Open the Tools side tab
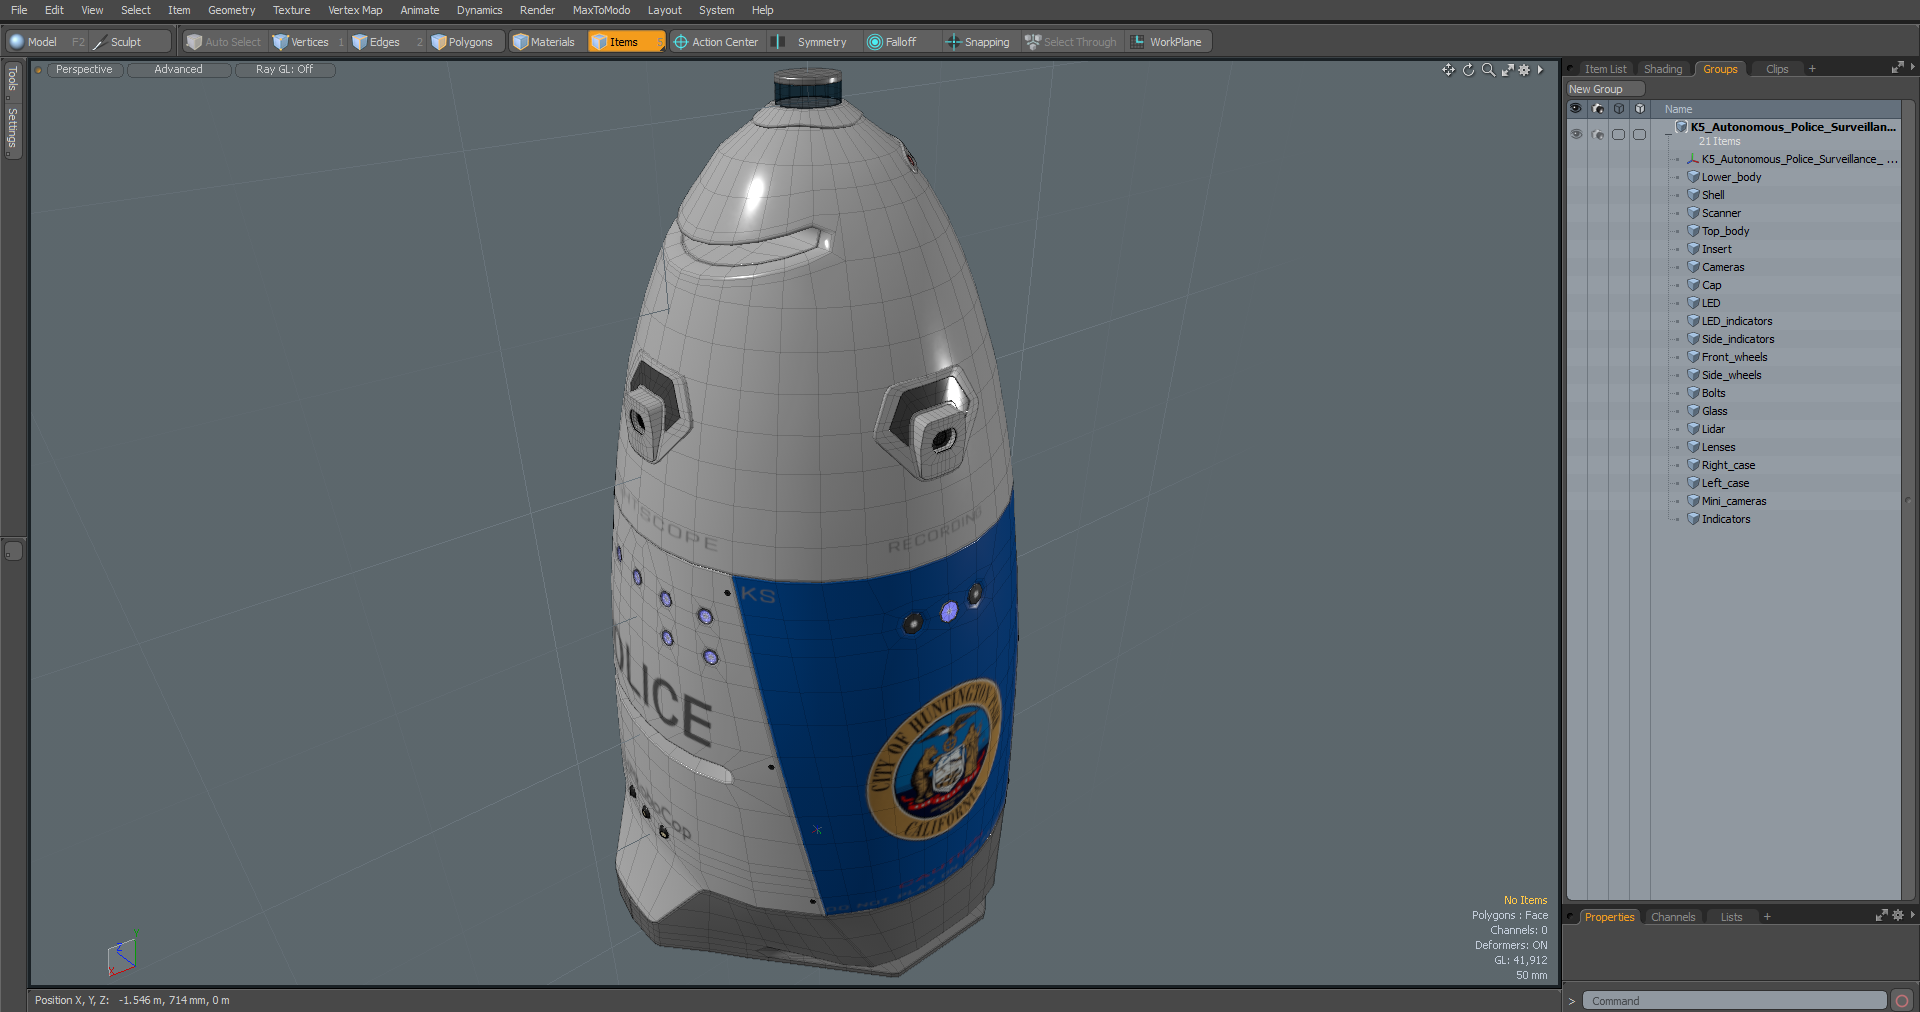The image size is (1920, 1012). click(x=12, y=79)
